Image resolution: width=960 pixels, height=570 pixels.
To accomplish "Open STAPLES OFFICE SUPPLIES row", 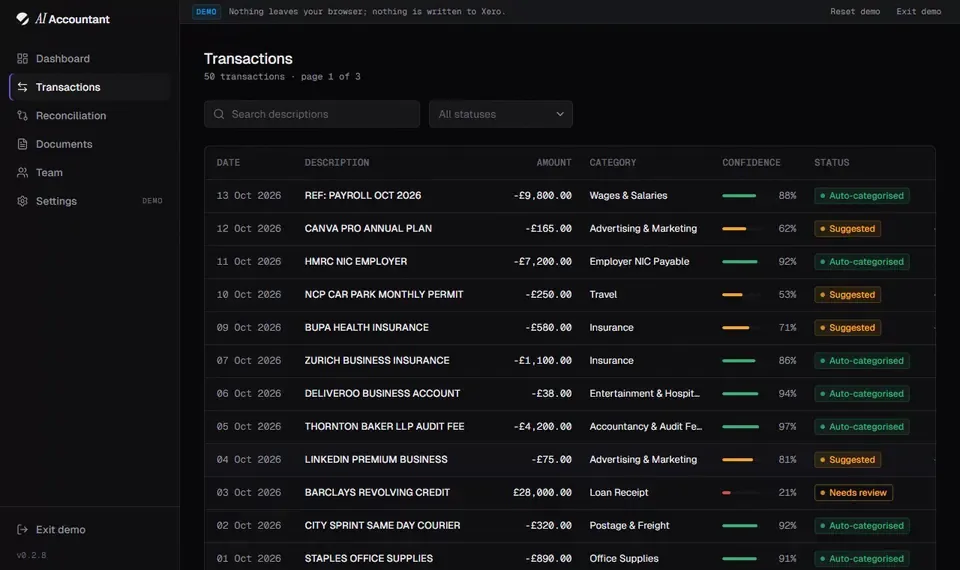I will pos(570,558).
